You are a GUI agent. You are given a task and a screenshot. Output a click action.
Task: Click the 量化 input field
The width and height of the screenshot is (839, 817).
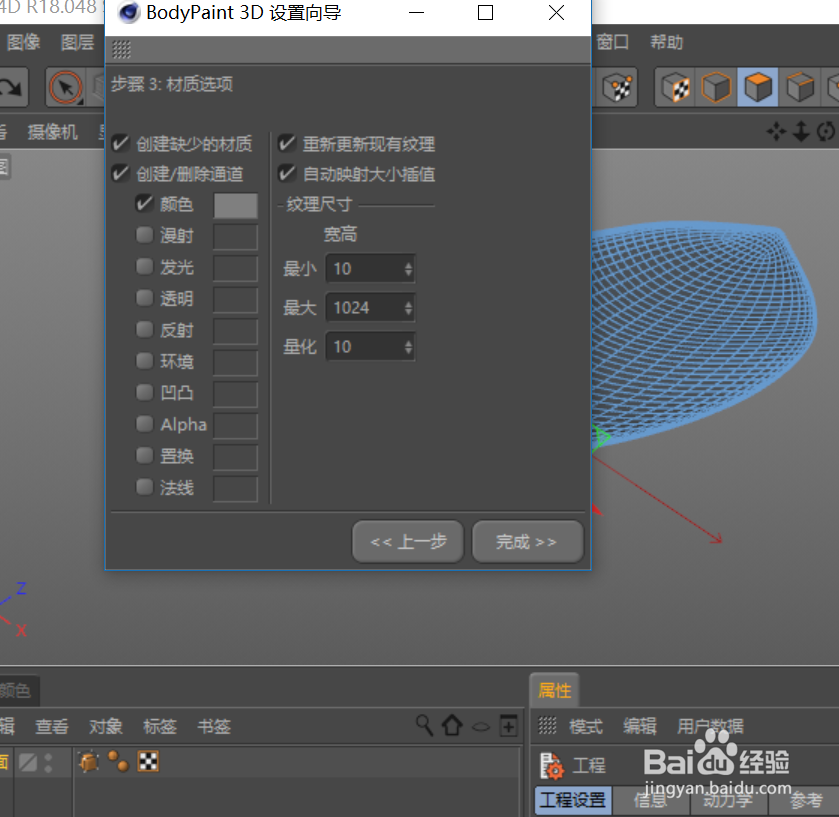coord(370,347)
